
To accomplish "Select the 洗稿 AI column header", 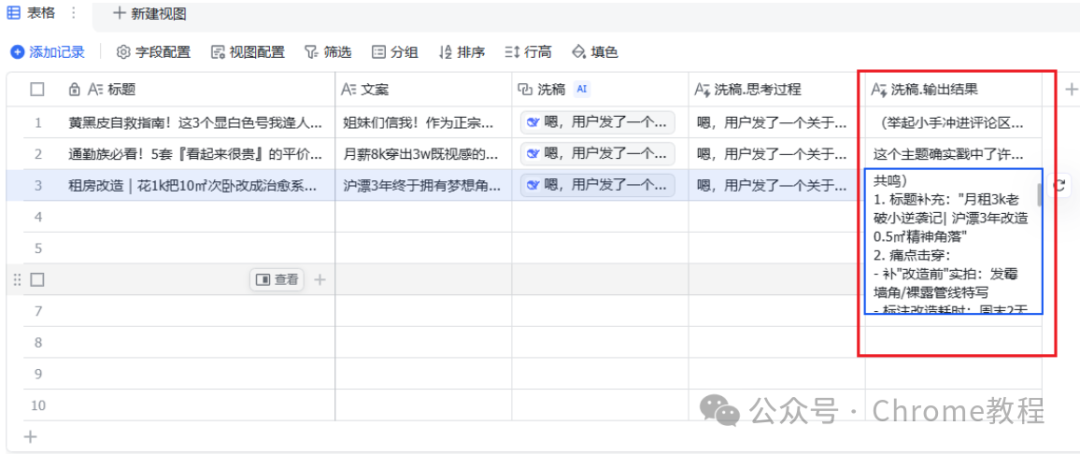I will [x=600, y=89].
